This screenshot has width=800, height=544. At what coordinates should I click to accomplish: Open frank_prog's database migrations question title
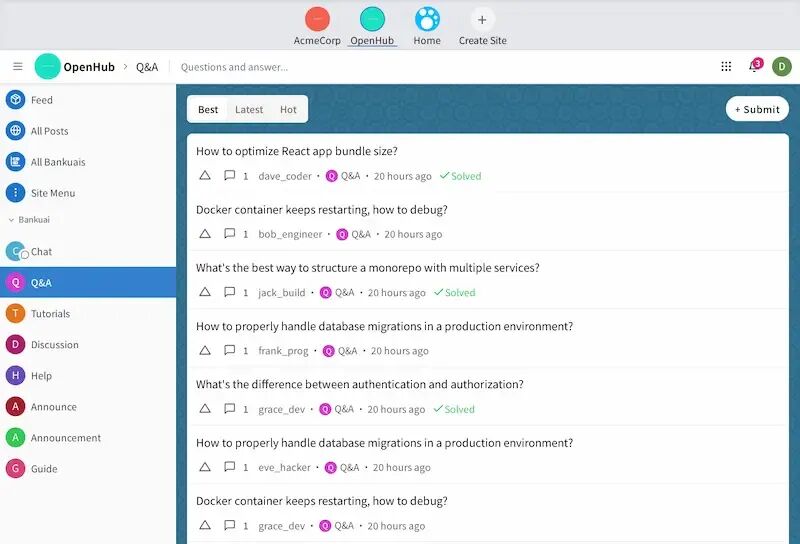(x=384, y=326)
